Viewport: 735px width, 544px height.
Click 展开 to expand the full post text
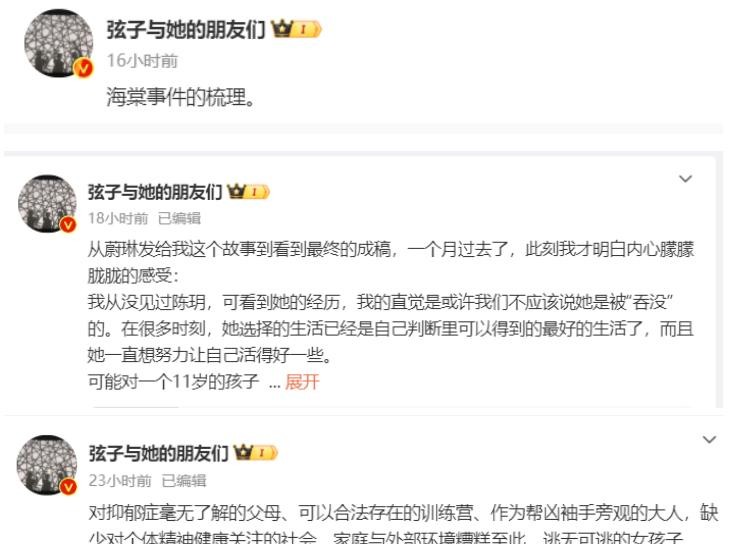click(302, 382)
